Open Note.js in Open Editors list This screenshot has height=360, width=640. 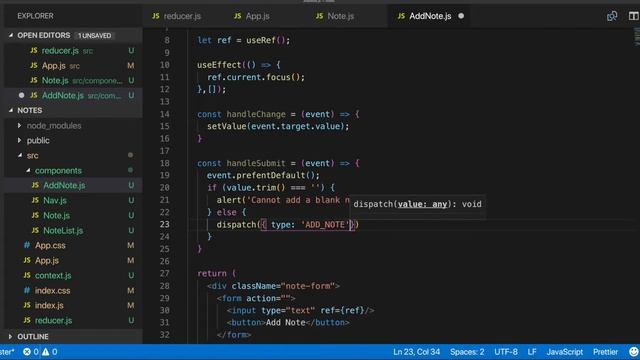point(73,80)
